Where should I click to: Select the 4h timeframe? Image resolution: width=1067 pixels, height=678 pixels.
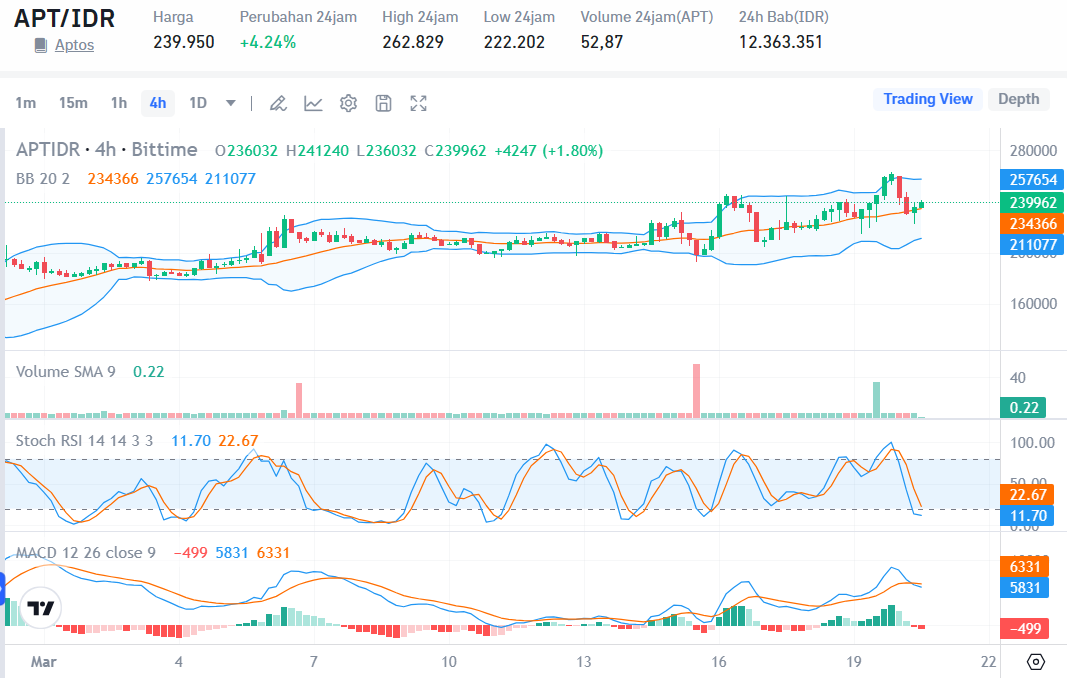pyautogui.click(x=158, y=103)
